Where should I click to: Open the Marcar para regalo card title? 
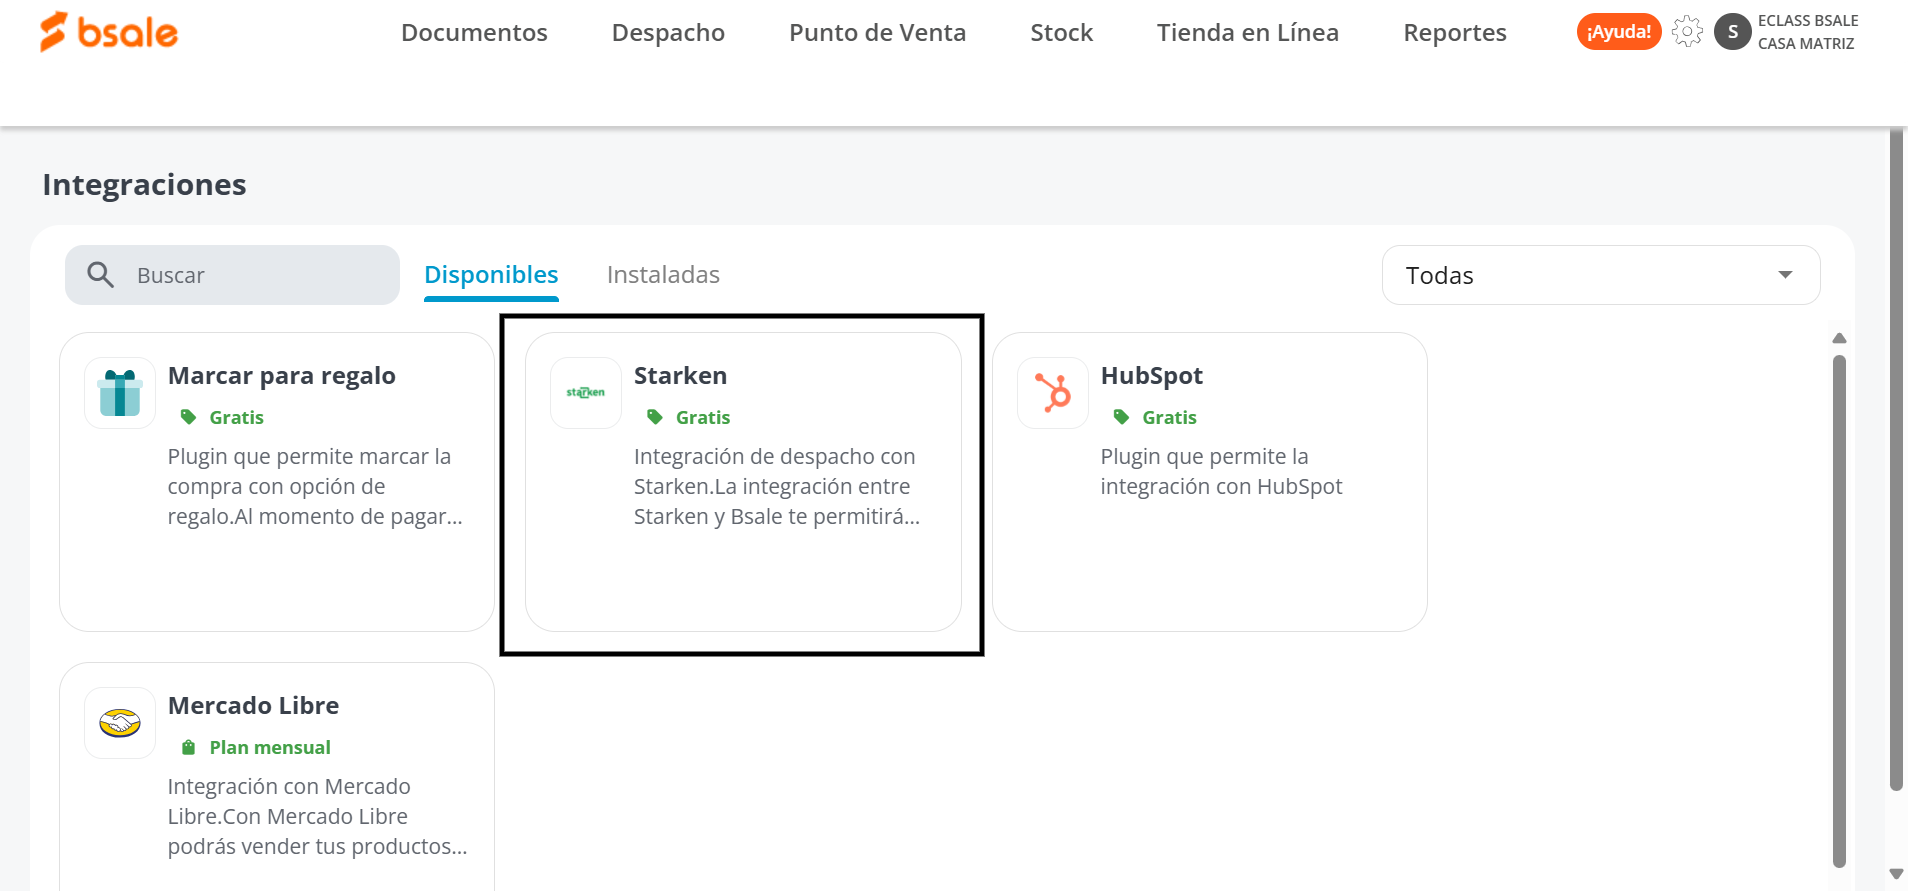point(282,376)
